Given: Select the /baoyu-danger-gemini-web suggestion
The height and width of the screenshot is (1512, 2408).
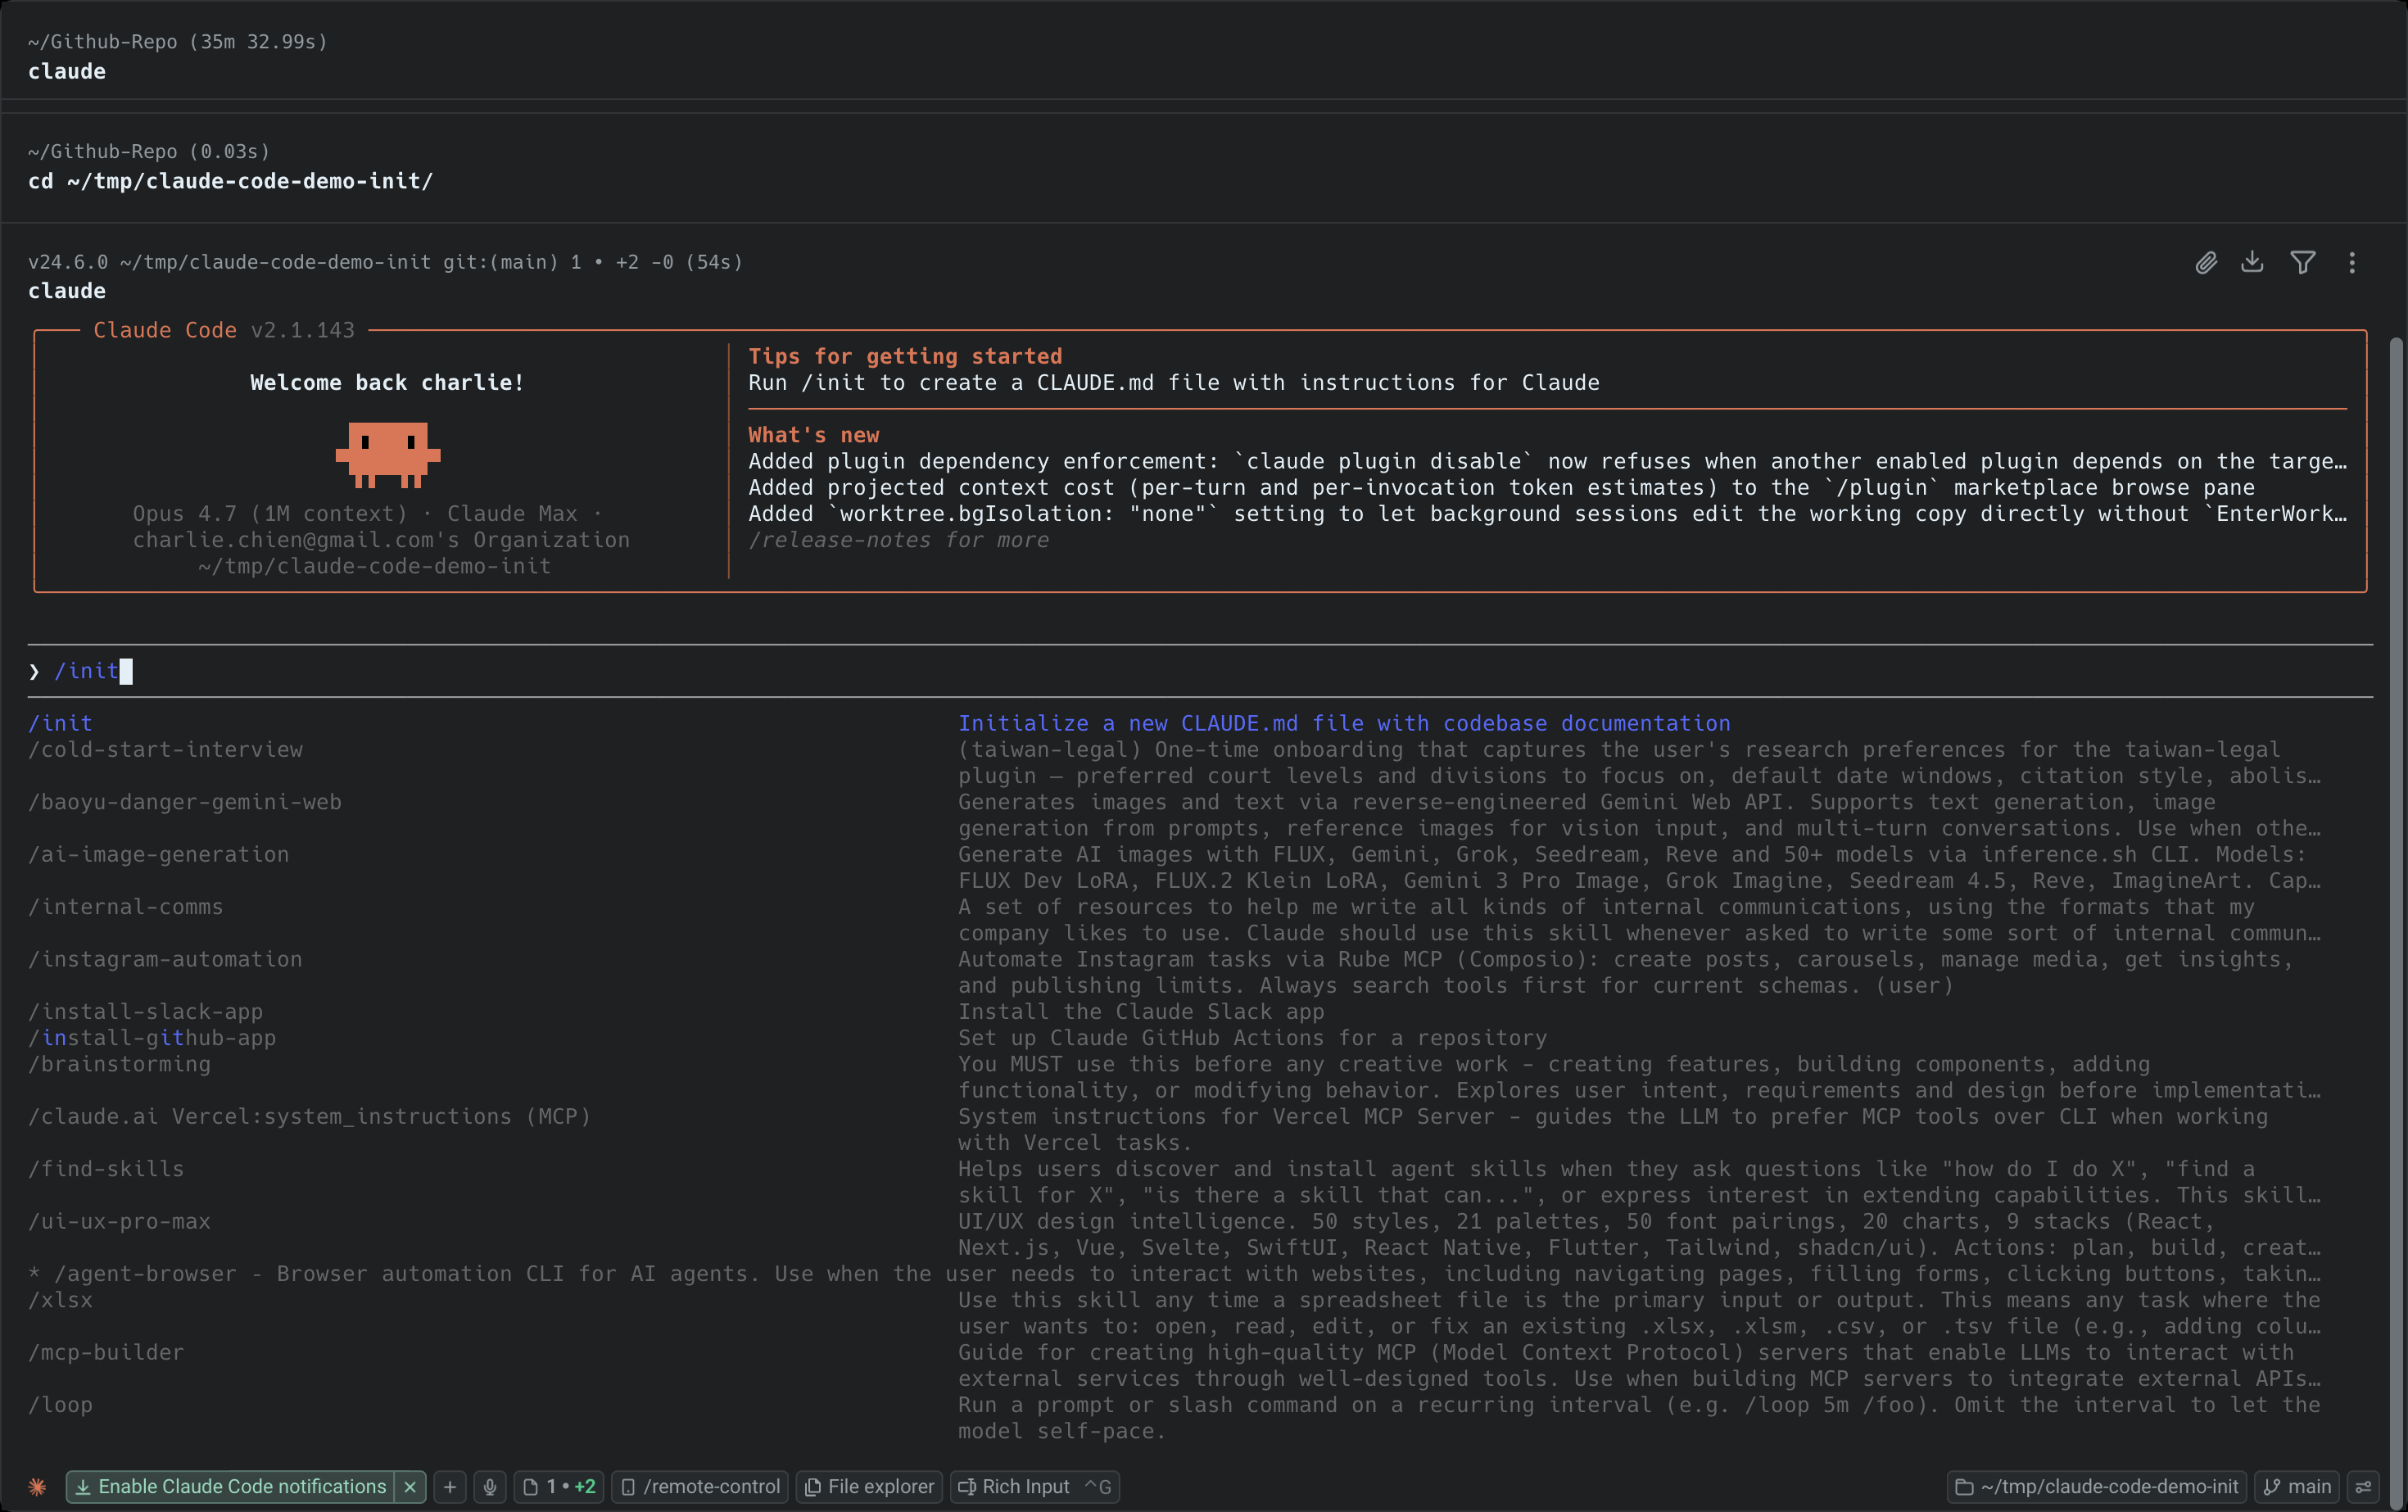Looking at the screenshot, I should [185, 802].
